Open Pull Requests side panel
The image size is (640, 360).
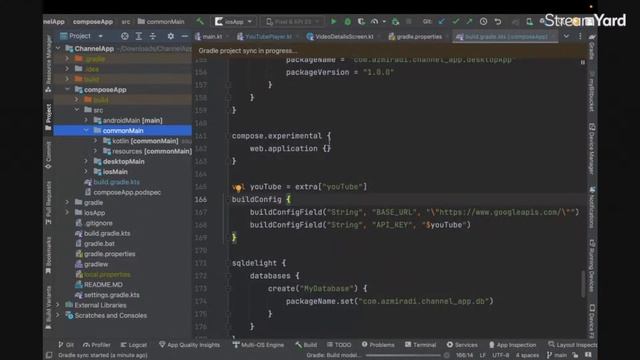pos(49,203)
